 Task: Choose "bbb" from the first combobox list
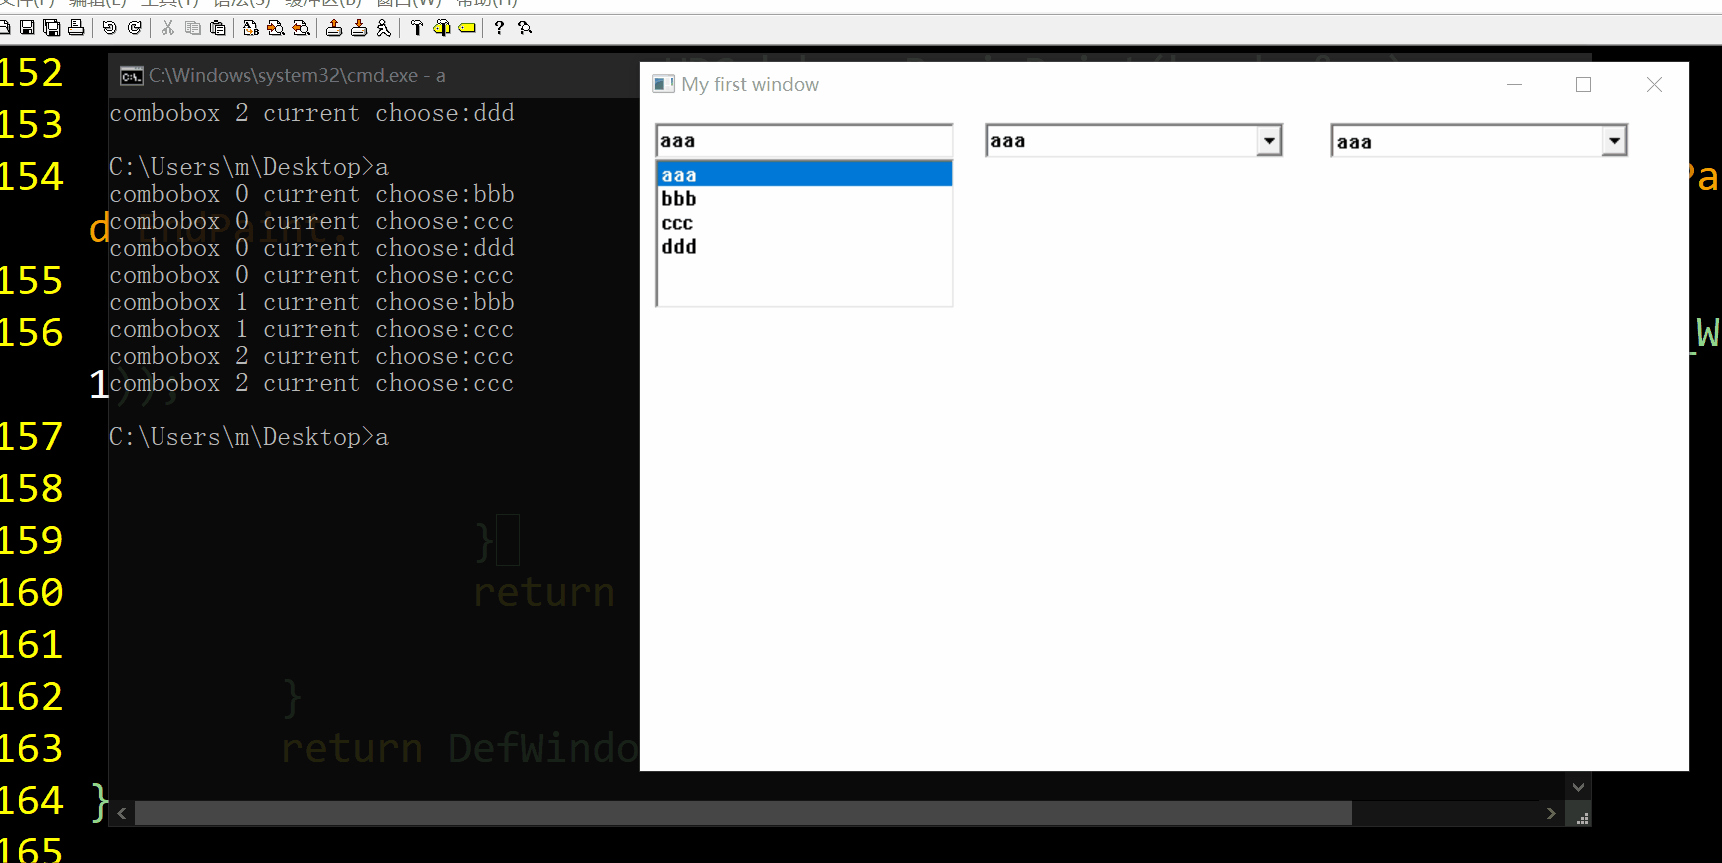[679, 199]
